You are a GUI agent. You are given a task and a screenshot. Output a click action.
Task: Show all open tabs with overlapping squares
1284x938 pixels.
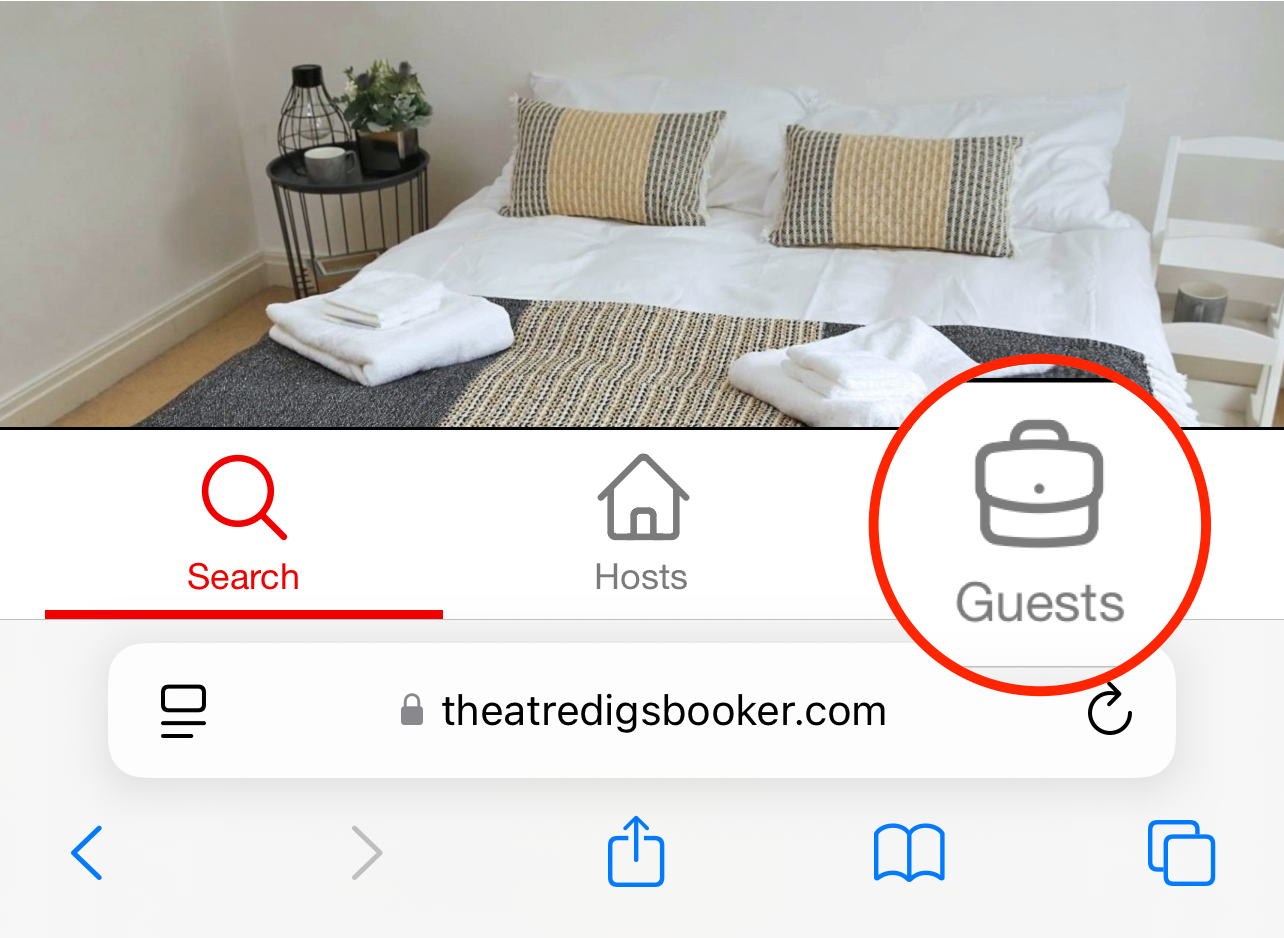click(1181, 853)
